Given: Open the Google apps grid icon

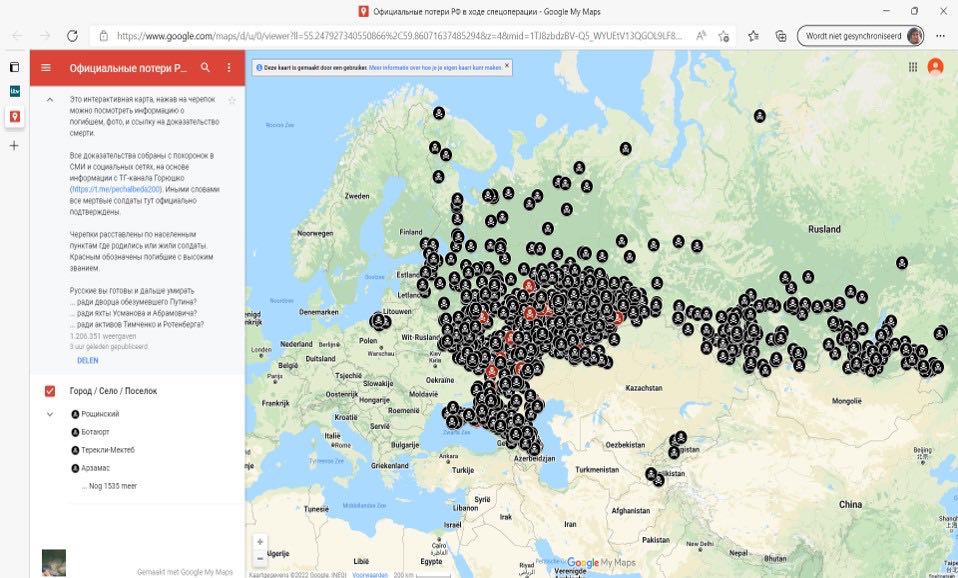Looking at the screenshot, I should (x=913, y=67).
